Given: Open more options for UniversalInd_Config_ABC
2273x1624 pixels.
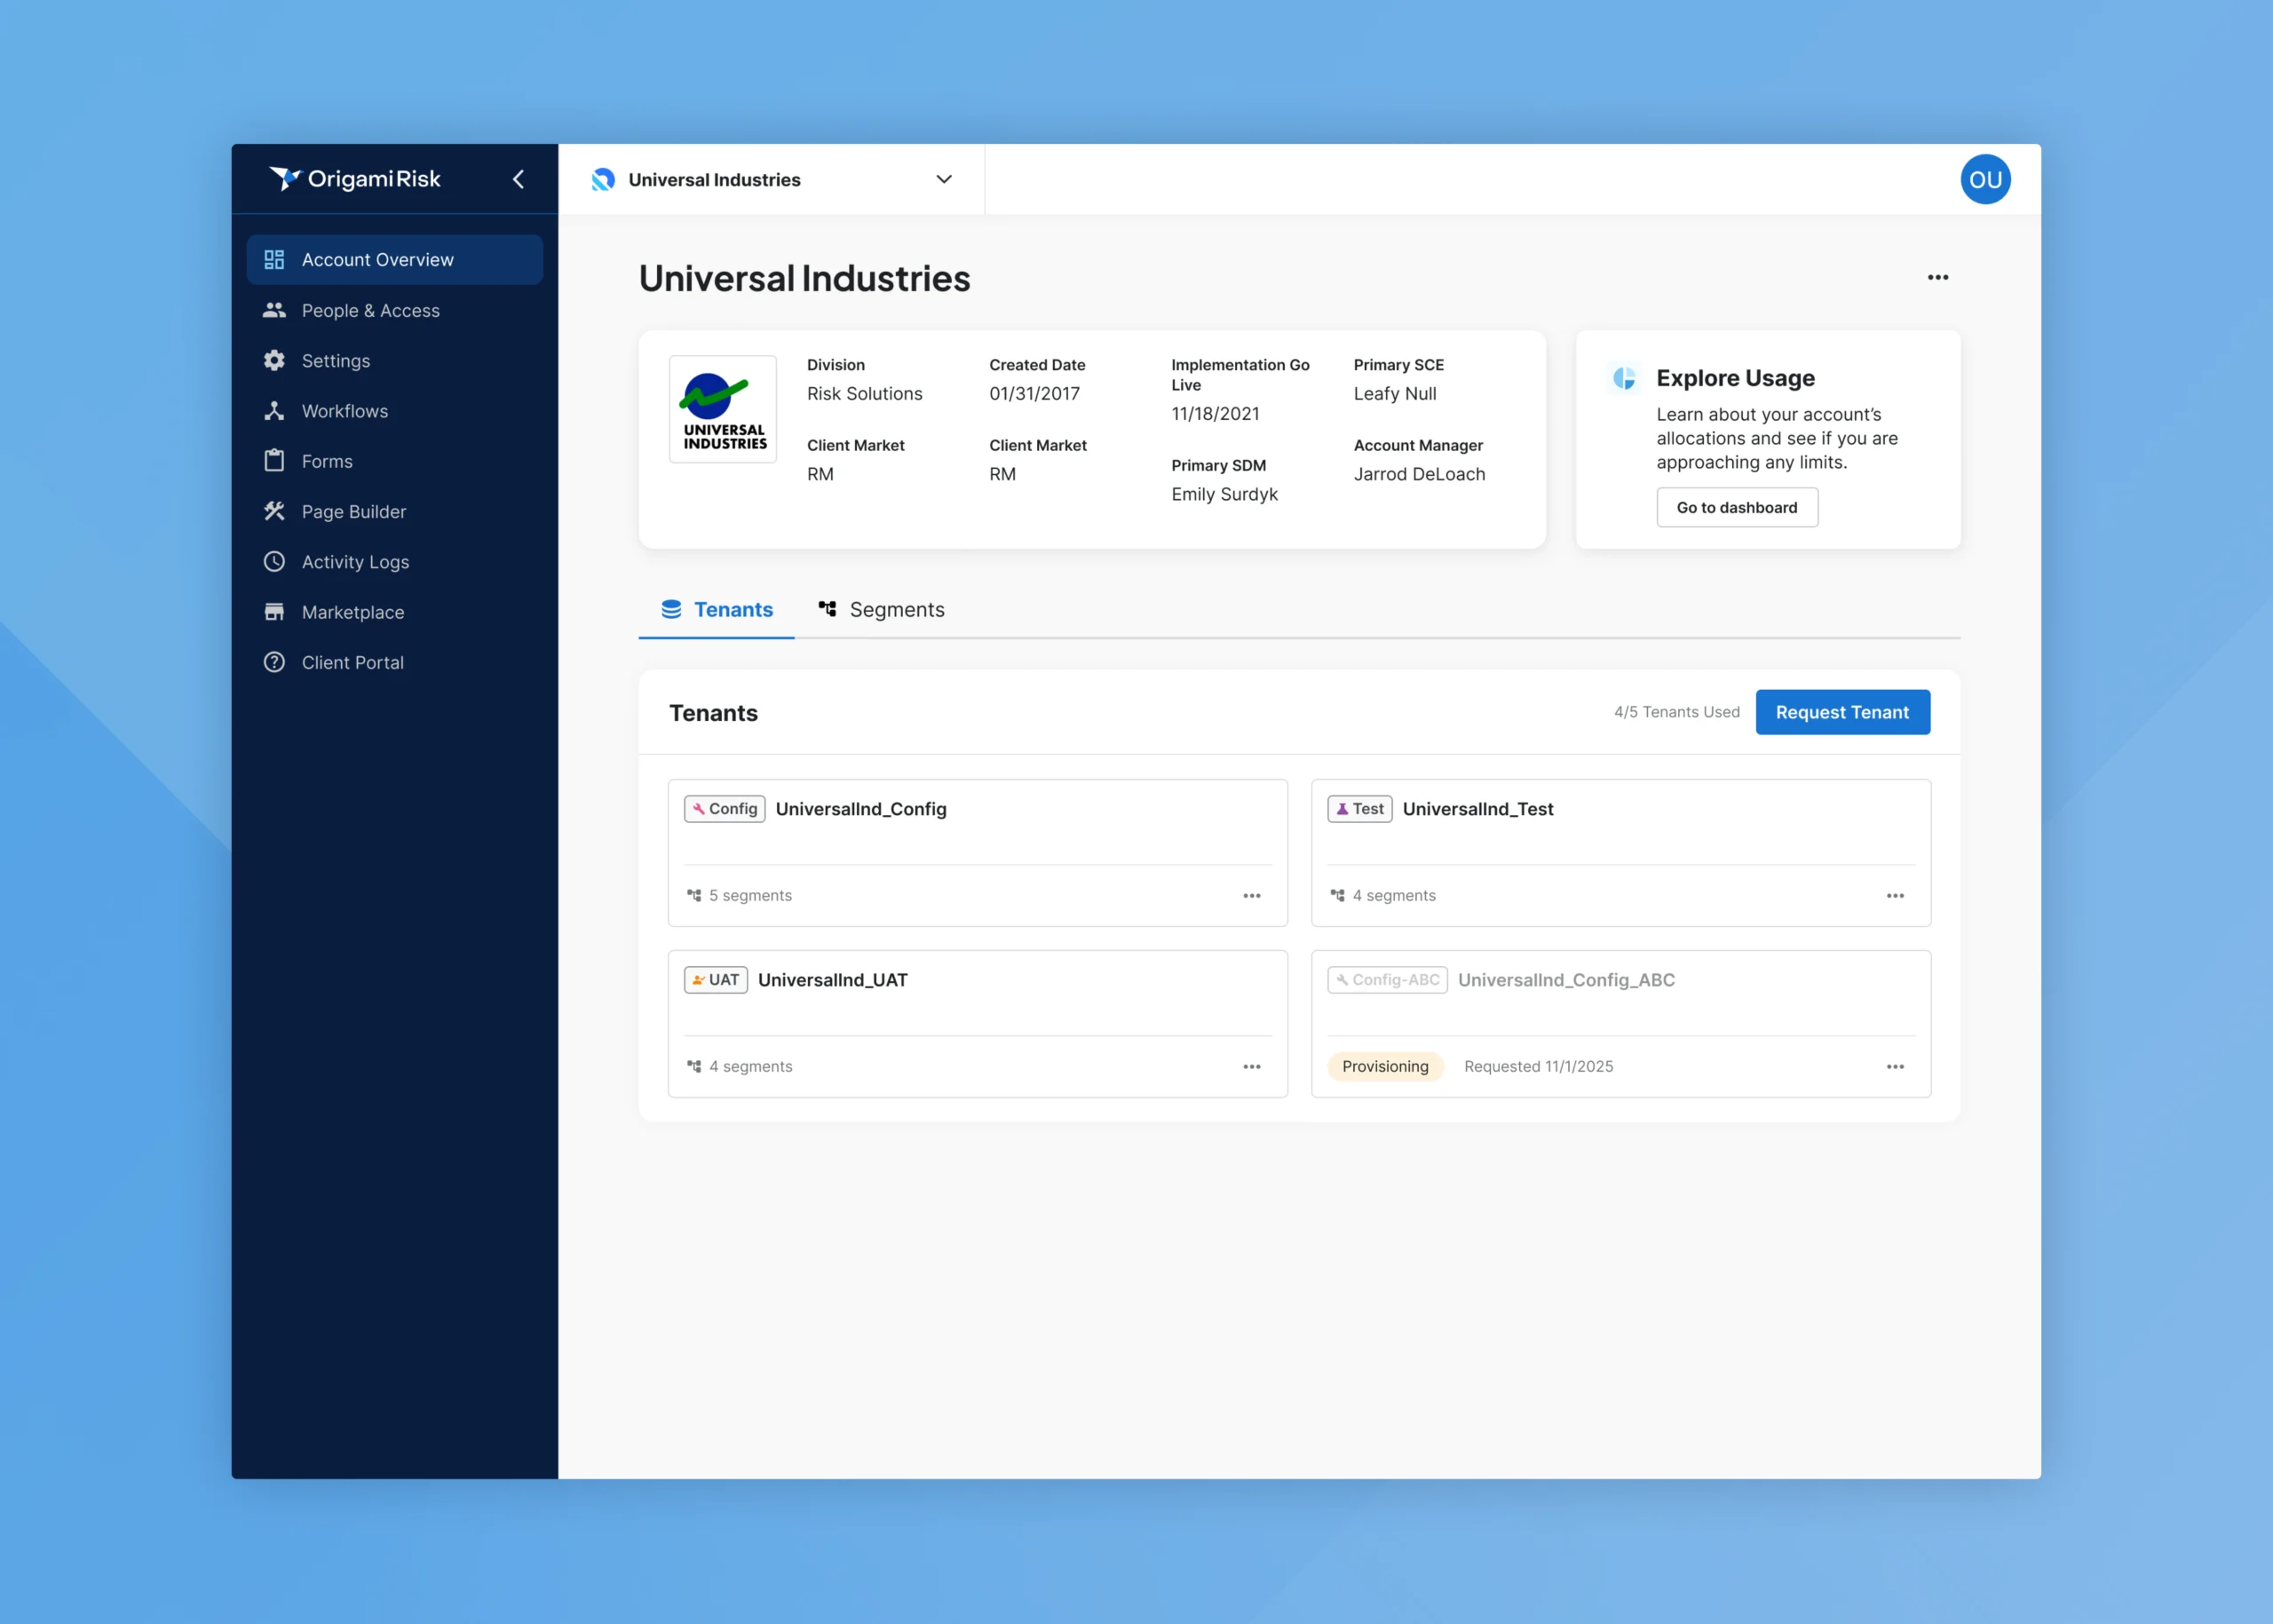Looking at the screenshot, I should [x=1895, y=1067].
